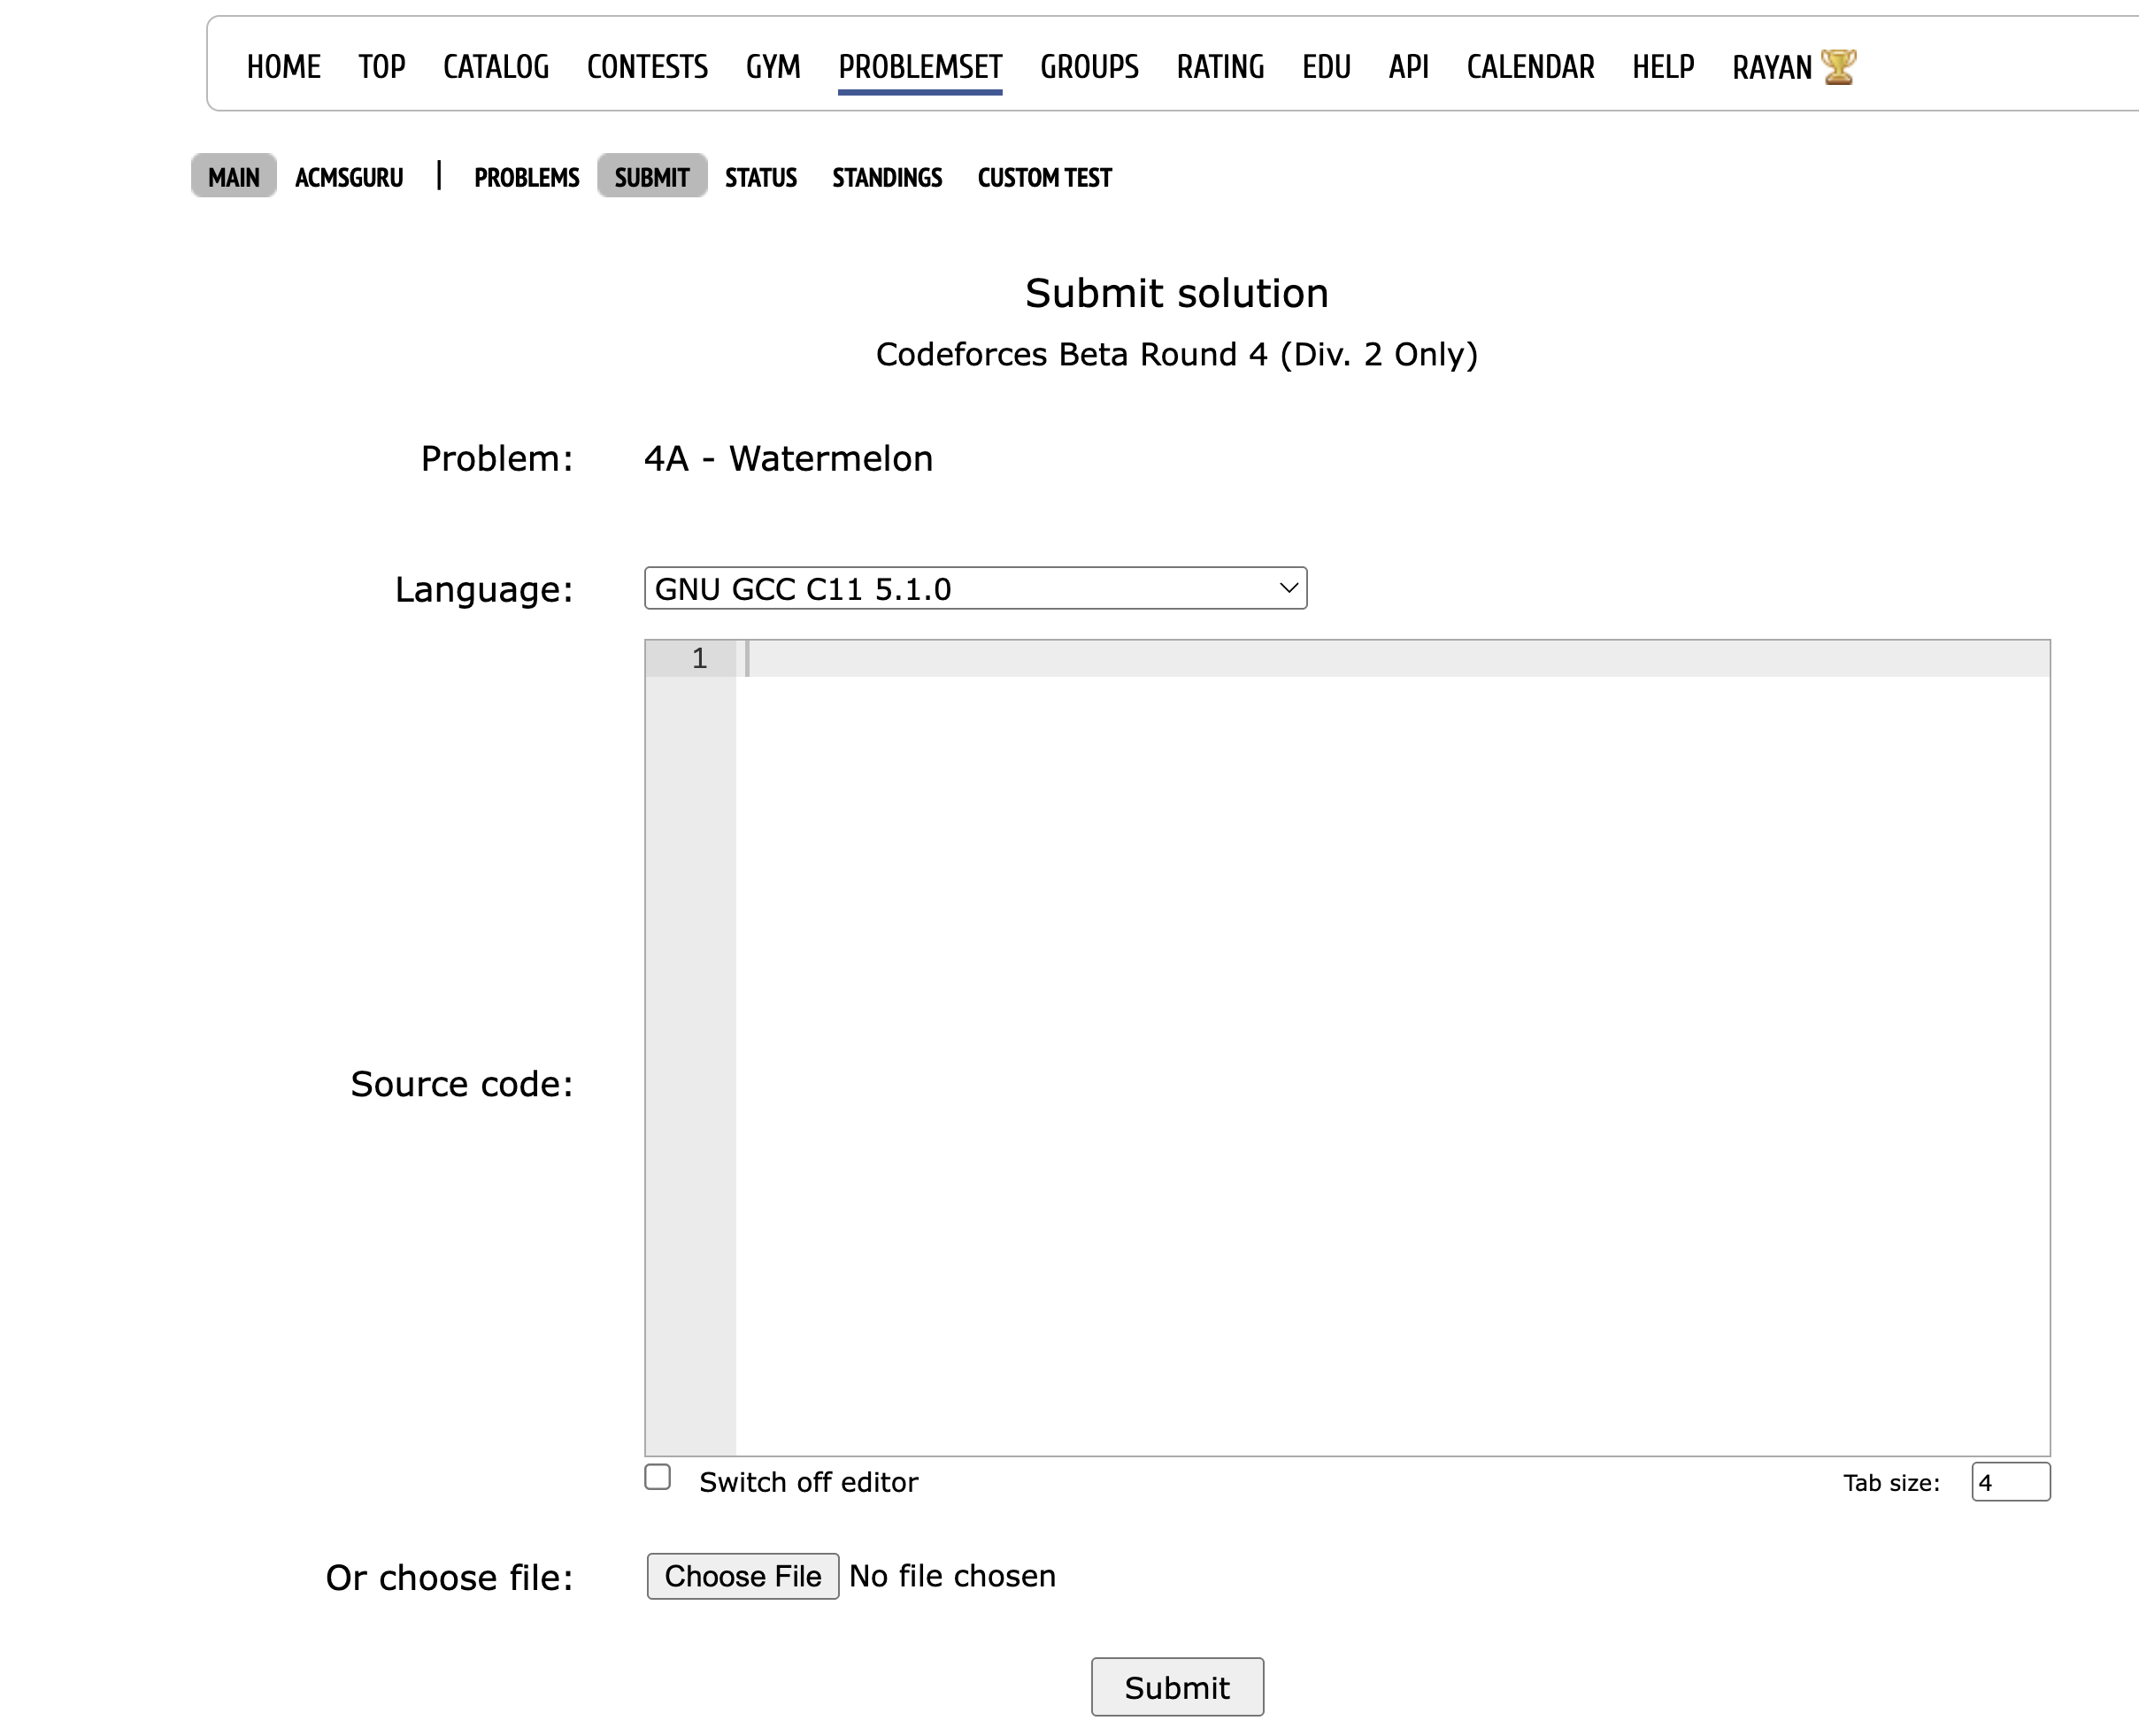Click the Tab size input field

click(2009, 1482)
